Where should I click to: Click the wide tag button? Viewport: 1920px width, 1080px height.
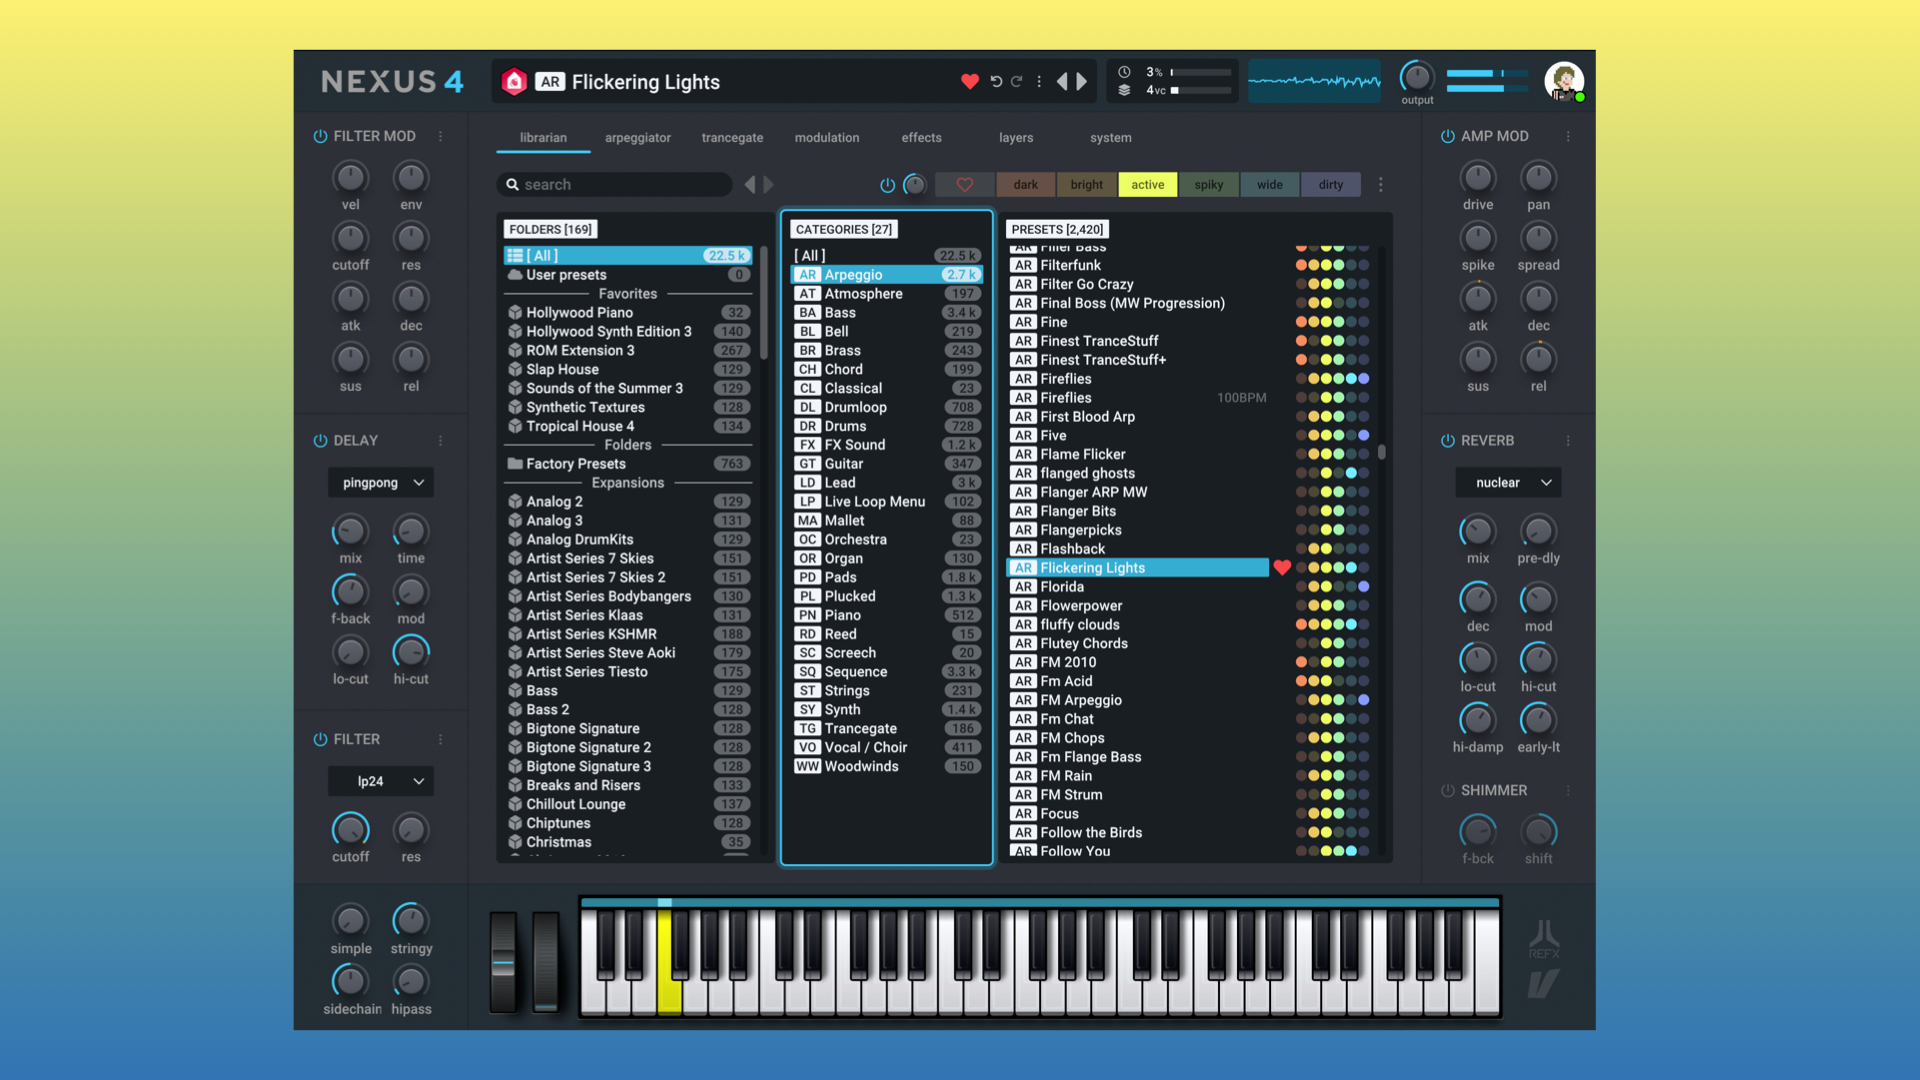pyautogui.click(x=1269, y=185)
